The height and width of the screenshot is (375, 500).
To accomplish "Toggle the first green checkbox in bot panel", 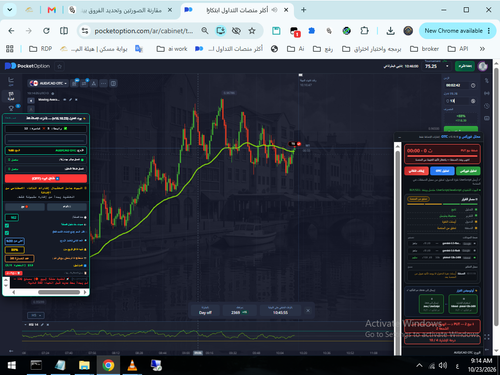I will pos(7,226).
